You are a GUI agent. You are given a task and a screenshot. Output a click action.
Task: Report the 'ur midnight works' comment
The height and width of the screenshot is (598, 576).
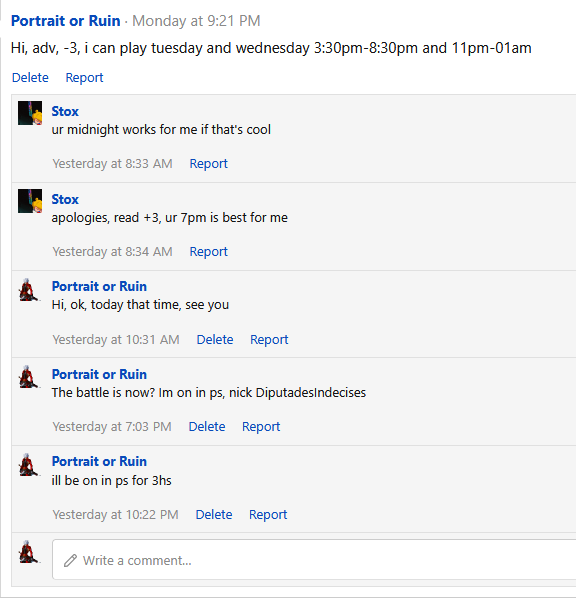209,164
